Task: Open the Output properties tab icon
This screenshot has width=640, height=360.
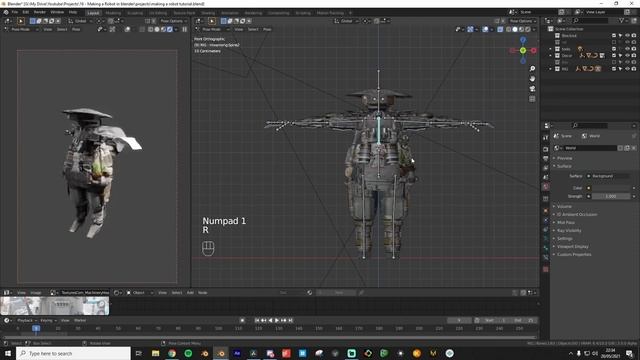Action: coord(546,159)
